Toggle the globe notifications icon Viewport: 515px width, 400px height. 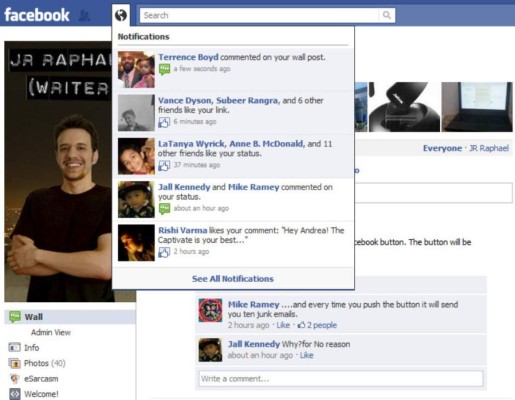(x=121, y=15)
